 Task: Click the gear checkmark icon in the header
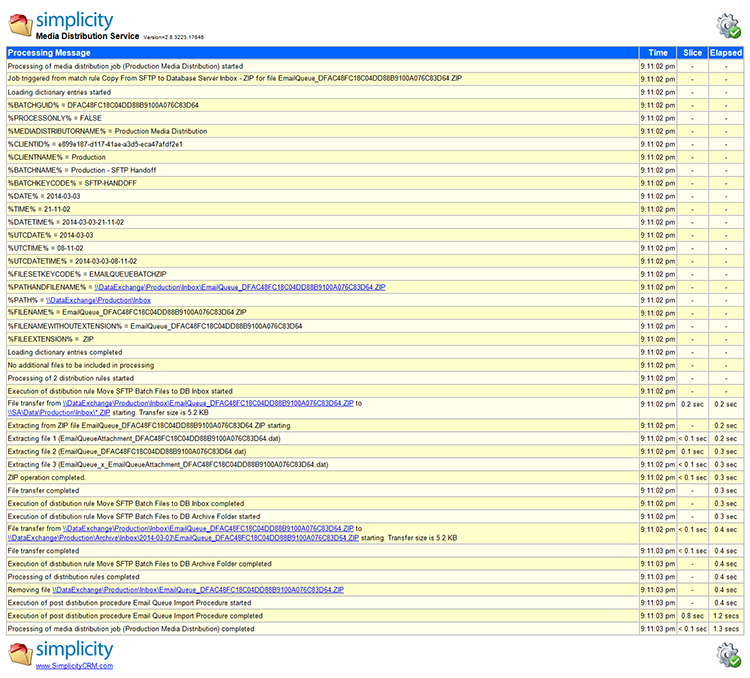point(728,25)
